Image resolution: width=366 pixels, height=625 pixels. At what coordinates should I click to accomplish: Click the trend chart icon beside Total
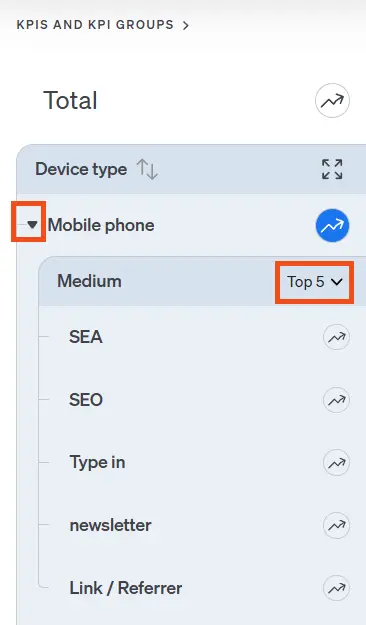coord(332,100)
